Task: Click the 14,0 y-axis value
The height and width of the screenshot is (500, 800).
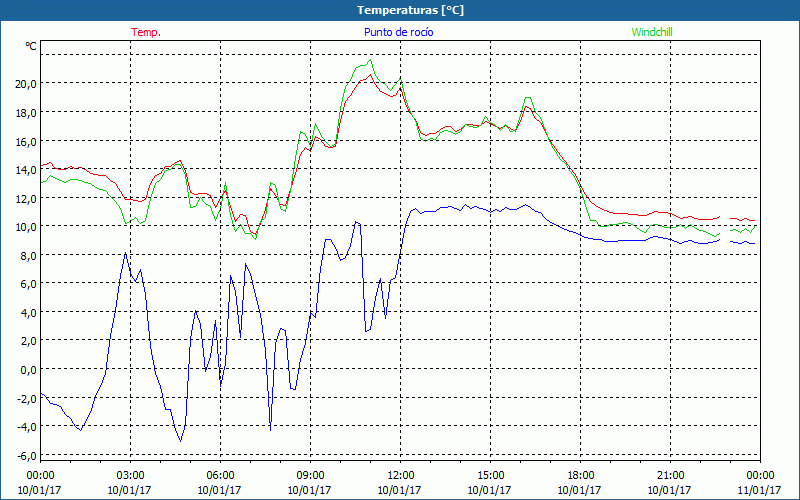Action: pos(26,170)
